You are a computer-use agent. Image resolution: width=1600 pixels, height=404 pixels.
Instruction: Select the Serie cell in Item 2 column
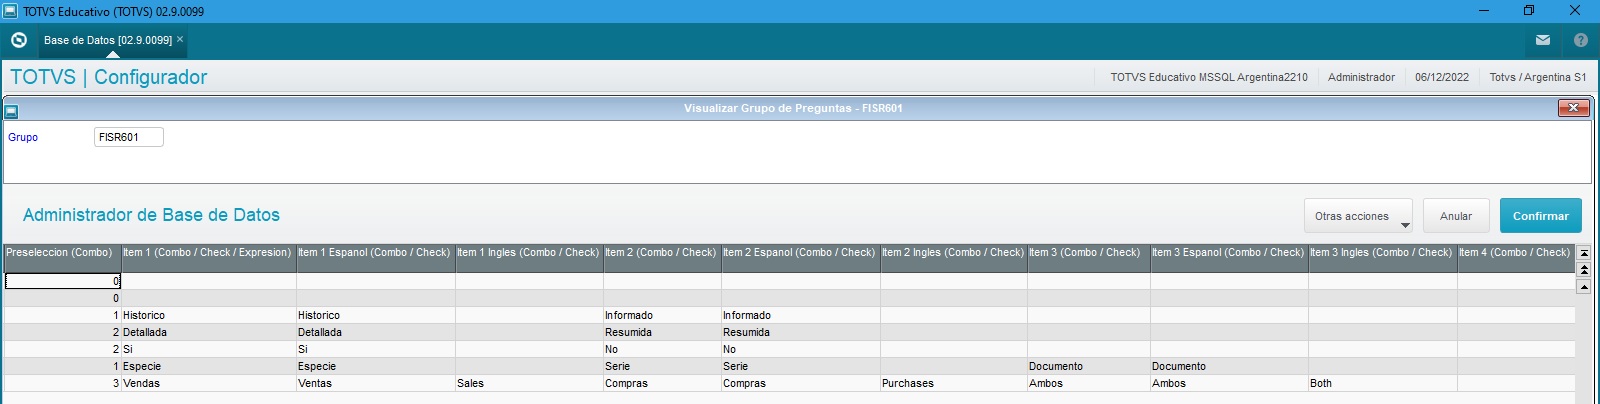[x=661, y=366]
